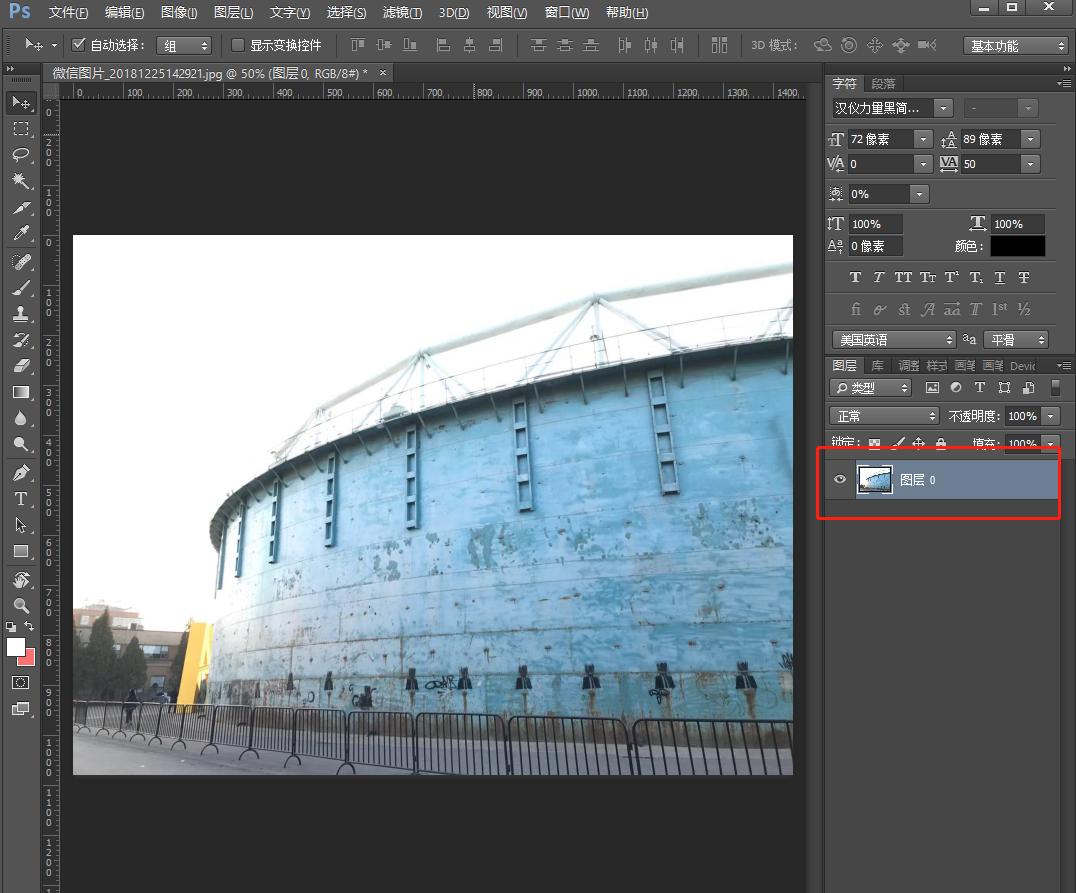Click the black text 颜色 swatch
Viewport: 1076px width, 893px height.
(x=1017, y=246)
